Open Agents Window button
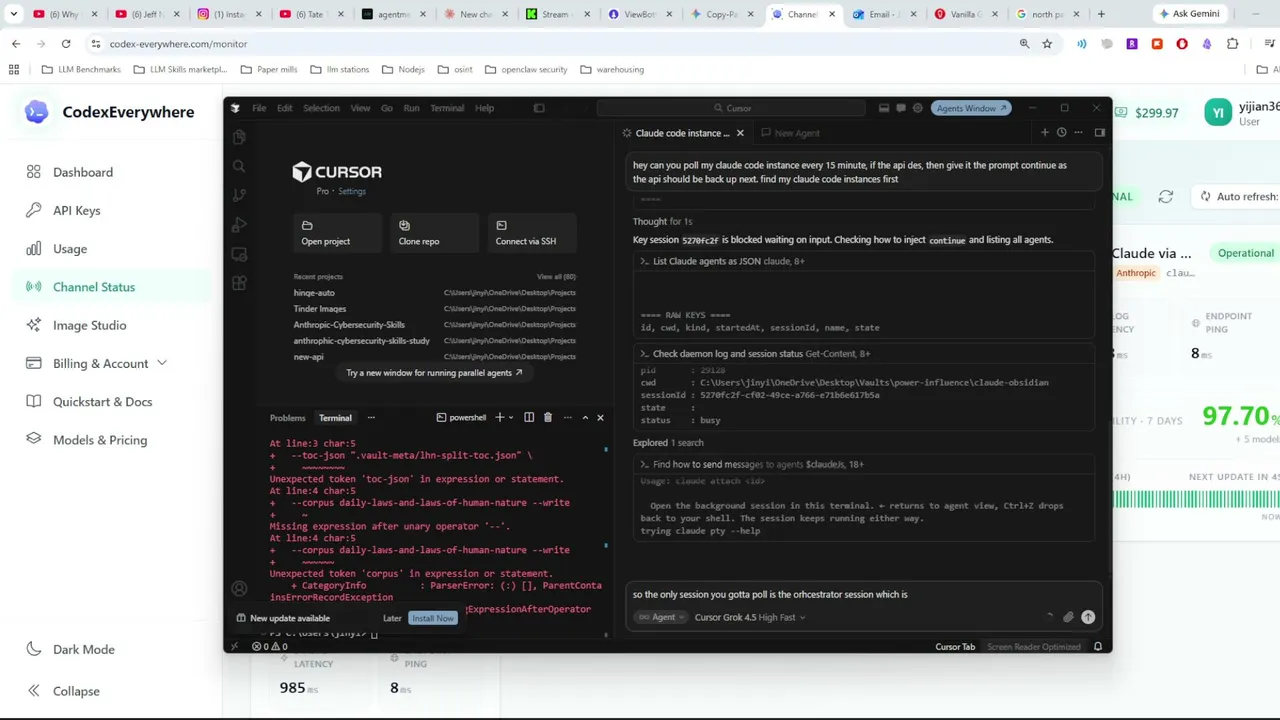 971,108
